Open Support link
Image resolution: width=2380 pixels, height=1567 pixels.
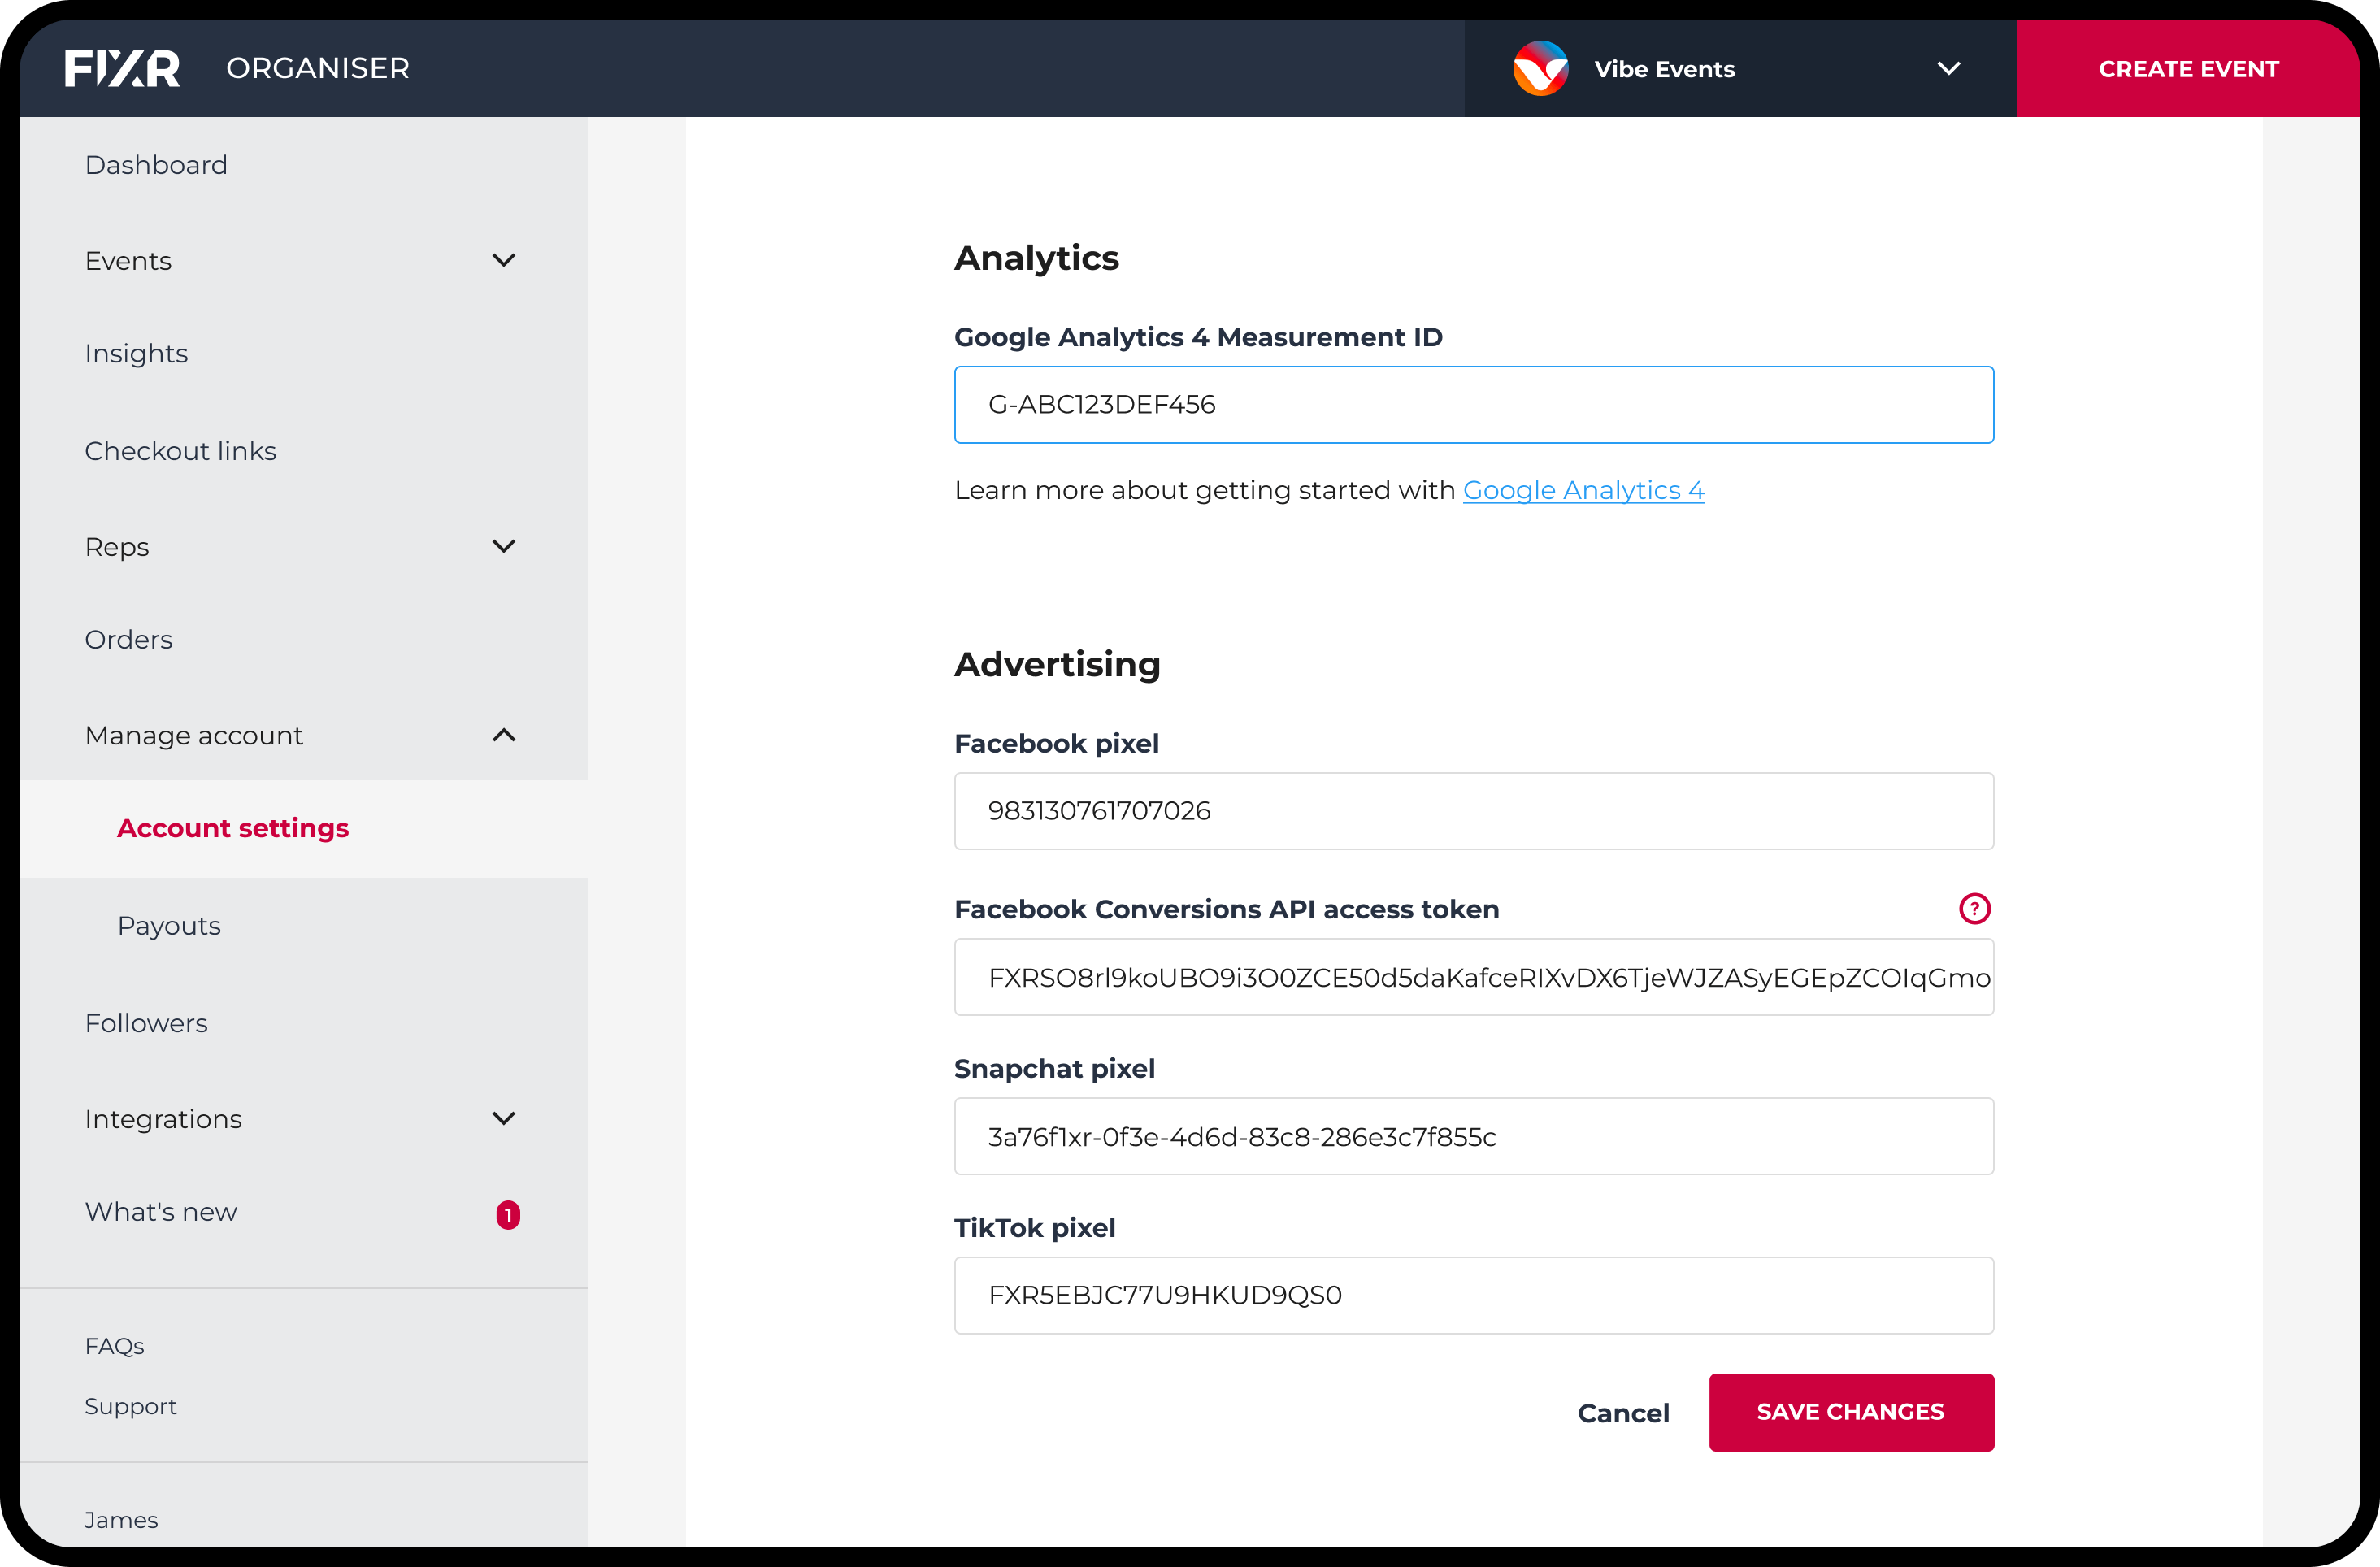(x=130, y=1406)
